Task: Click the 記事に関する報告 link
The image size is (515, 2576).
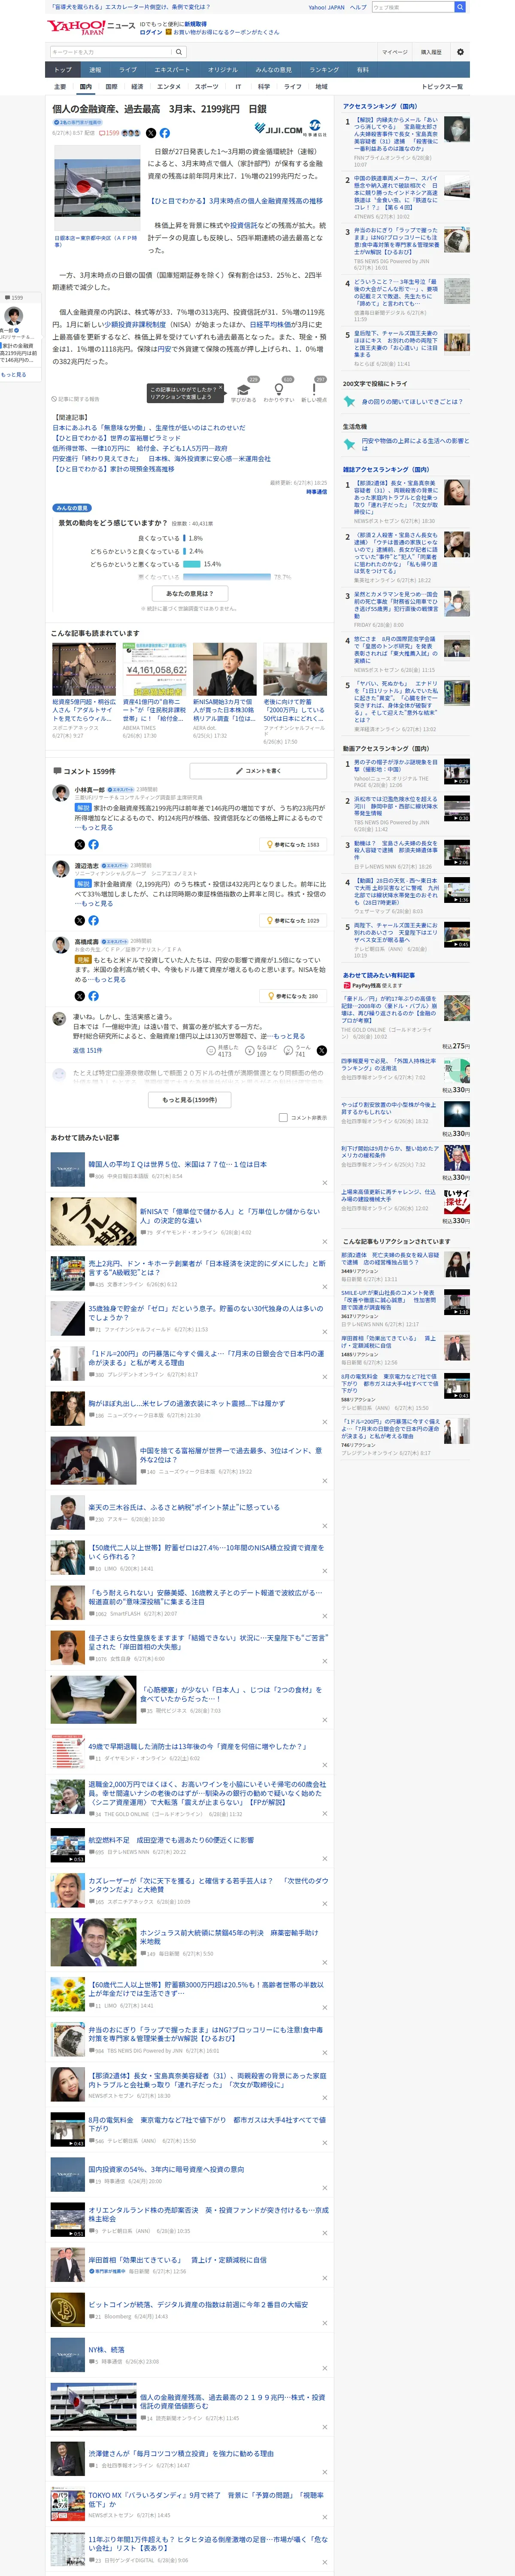Action: [x=77, y=399]
